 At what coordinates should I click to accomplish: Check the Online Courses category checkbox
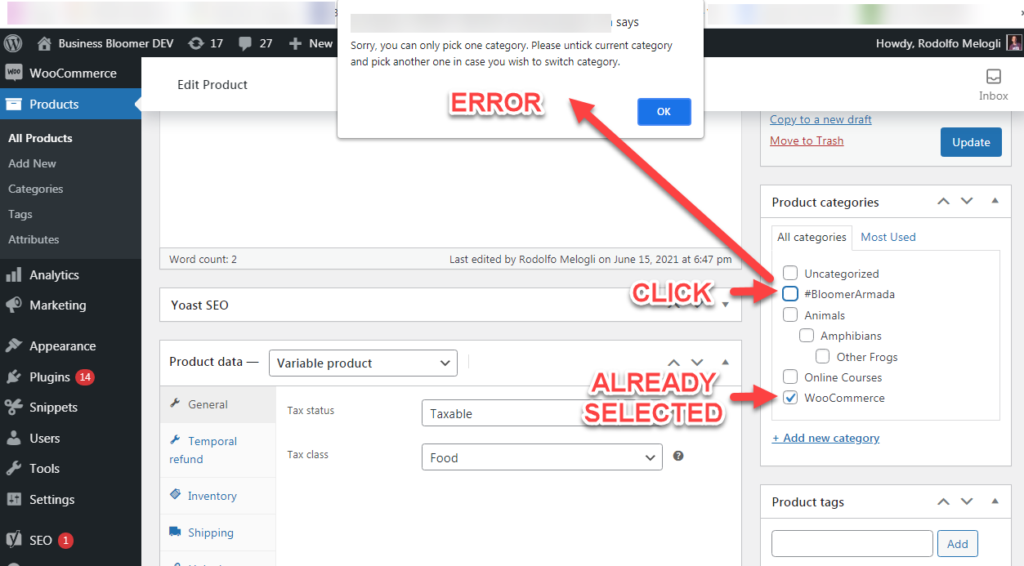click(790, 377)
